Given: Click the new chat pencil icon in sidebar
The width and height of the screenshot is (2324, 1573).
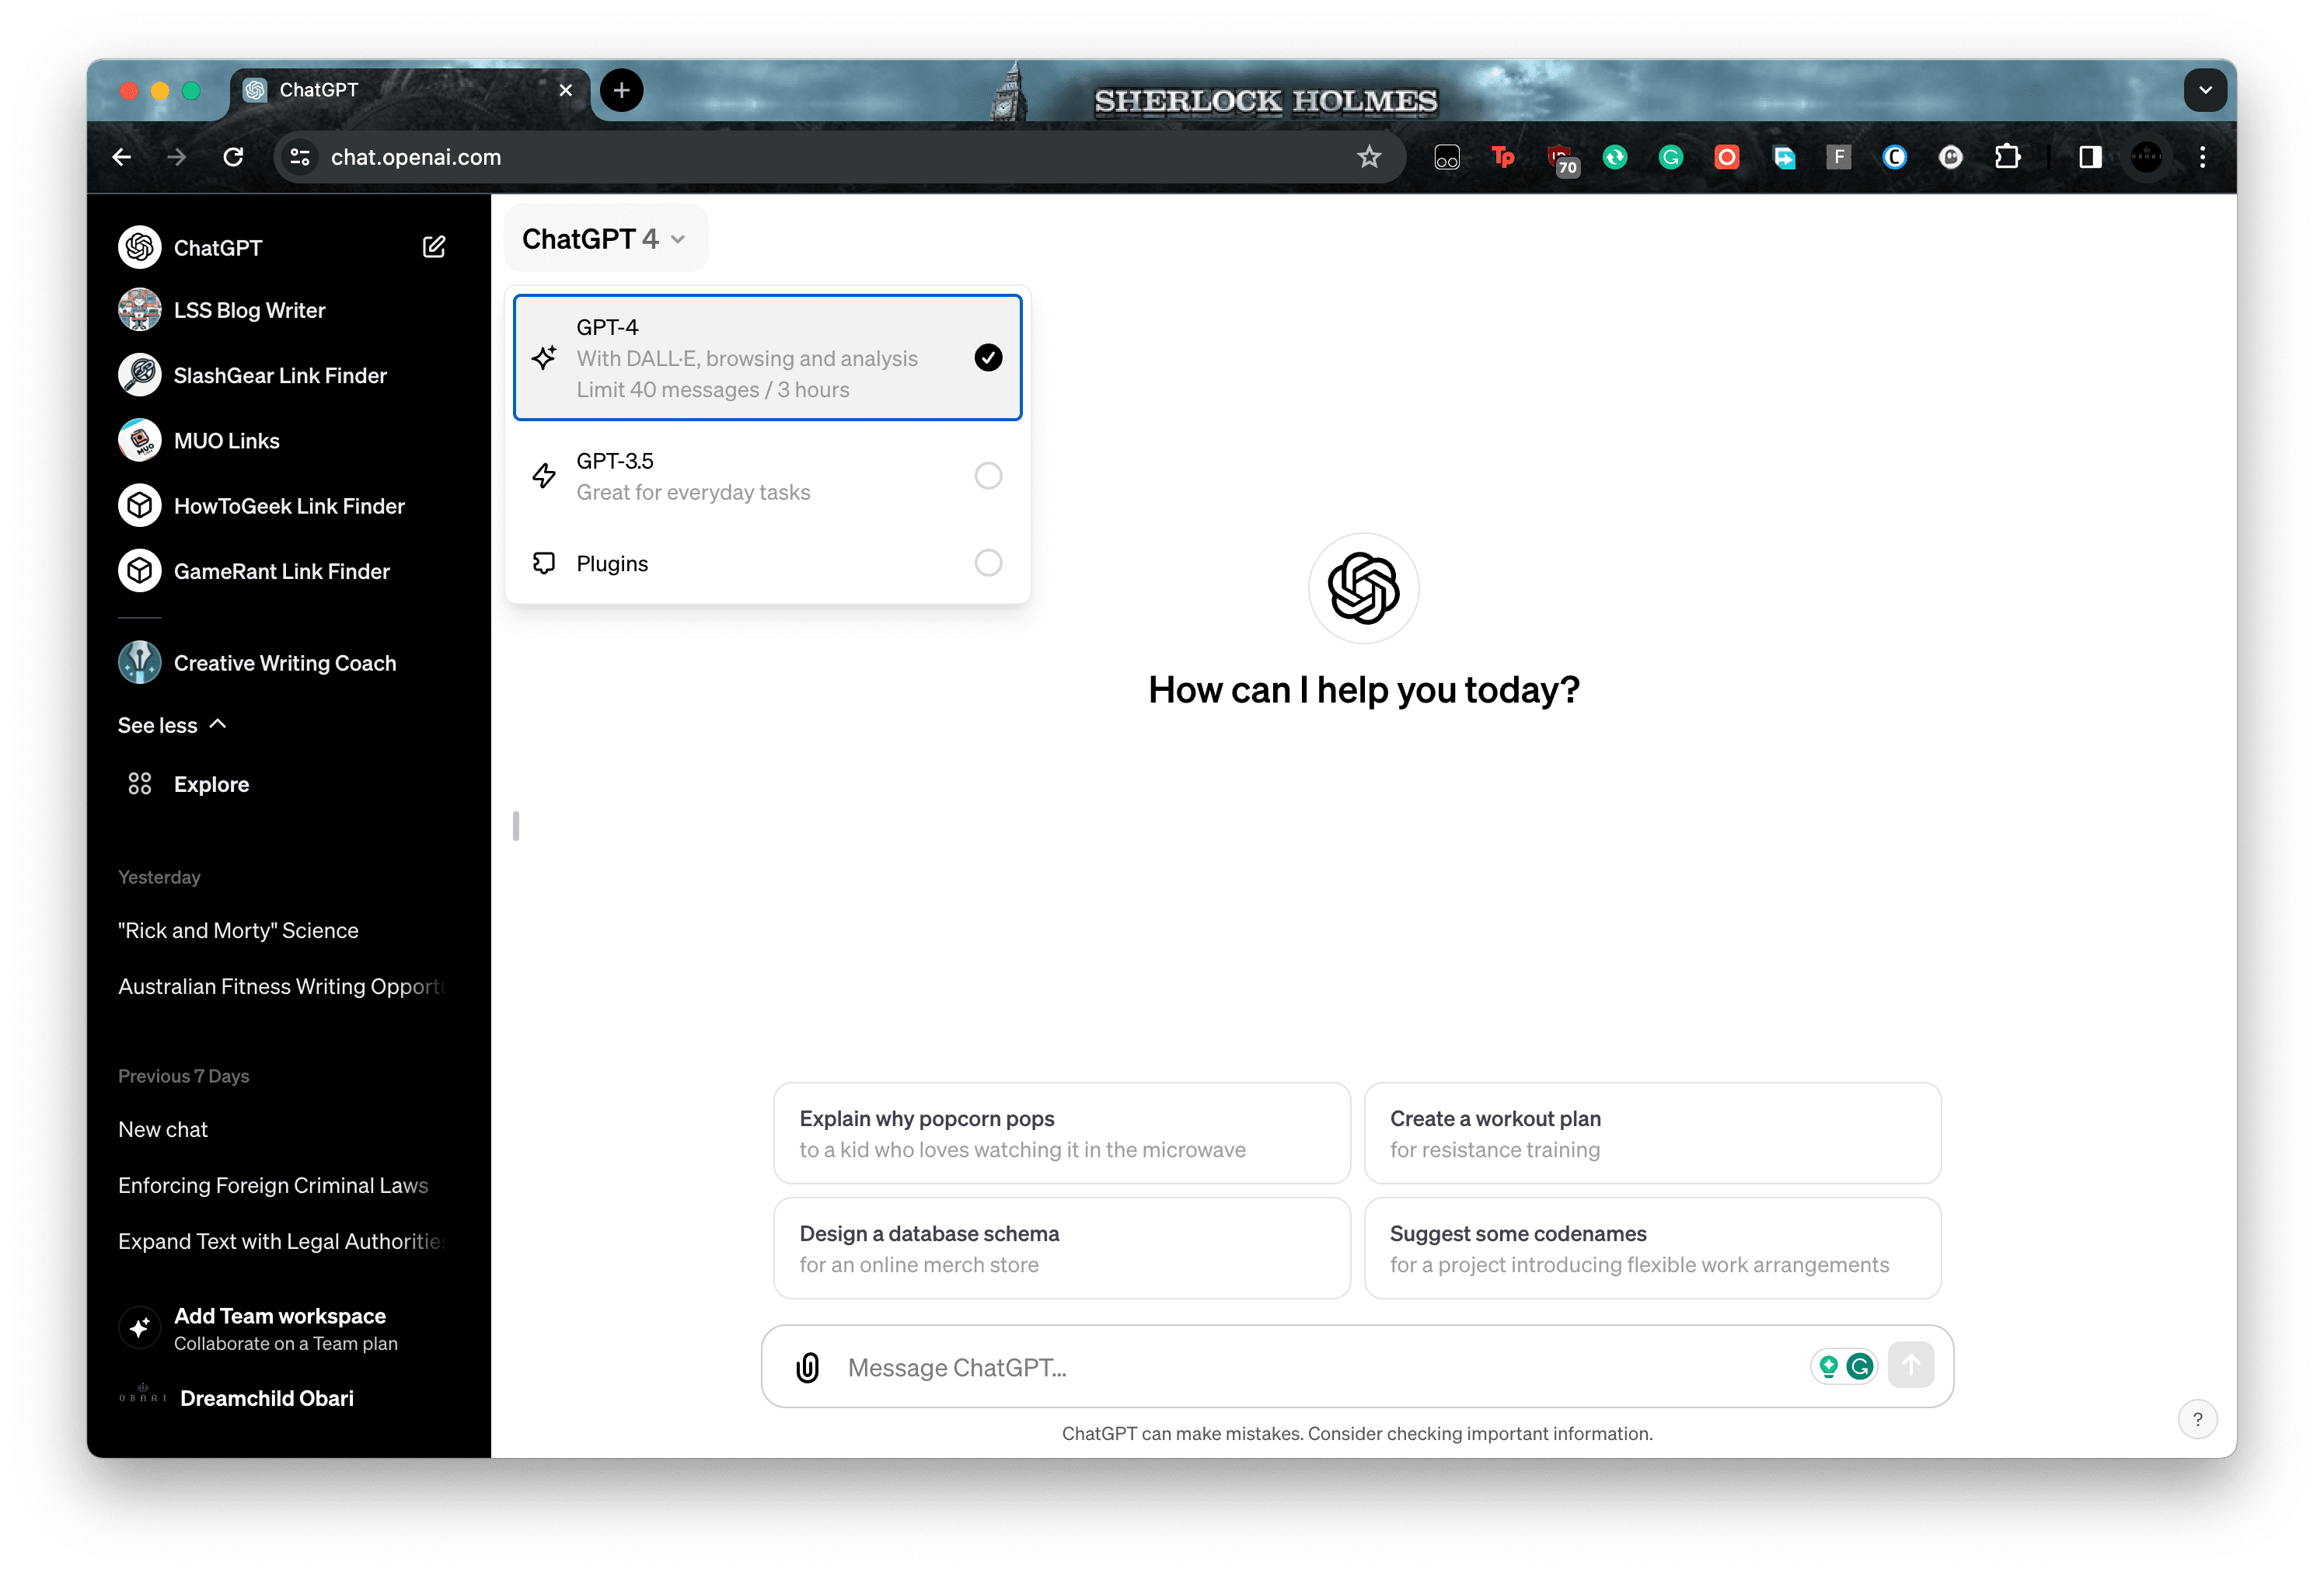Looking at the screenshot, I should pos(433,247).
